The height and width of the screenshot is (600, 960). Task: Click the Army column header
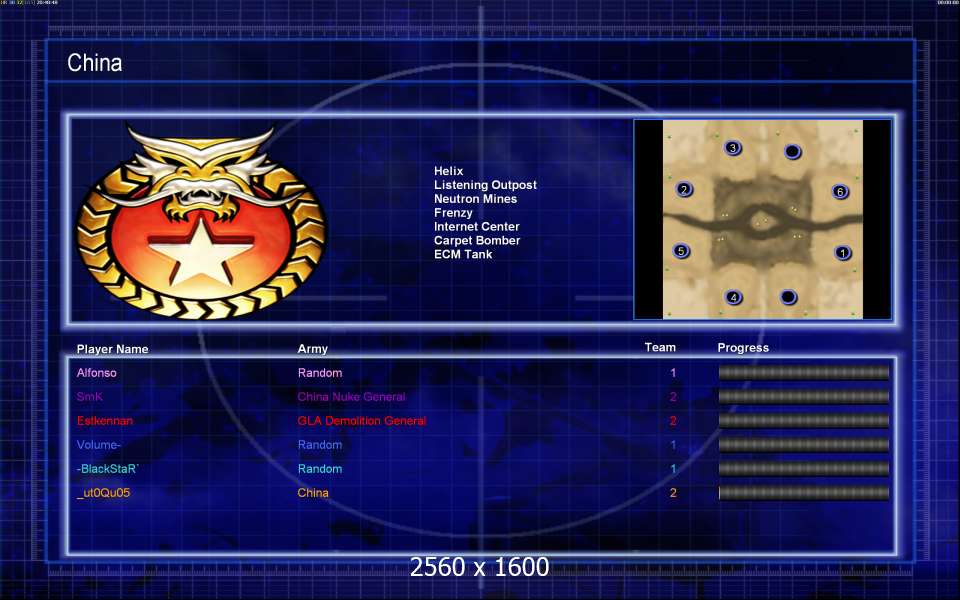[x=312, y=349]
